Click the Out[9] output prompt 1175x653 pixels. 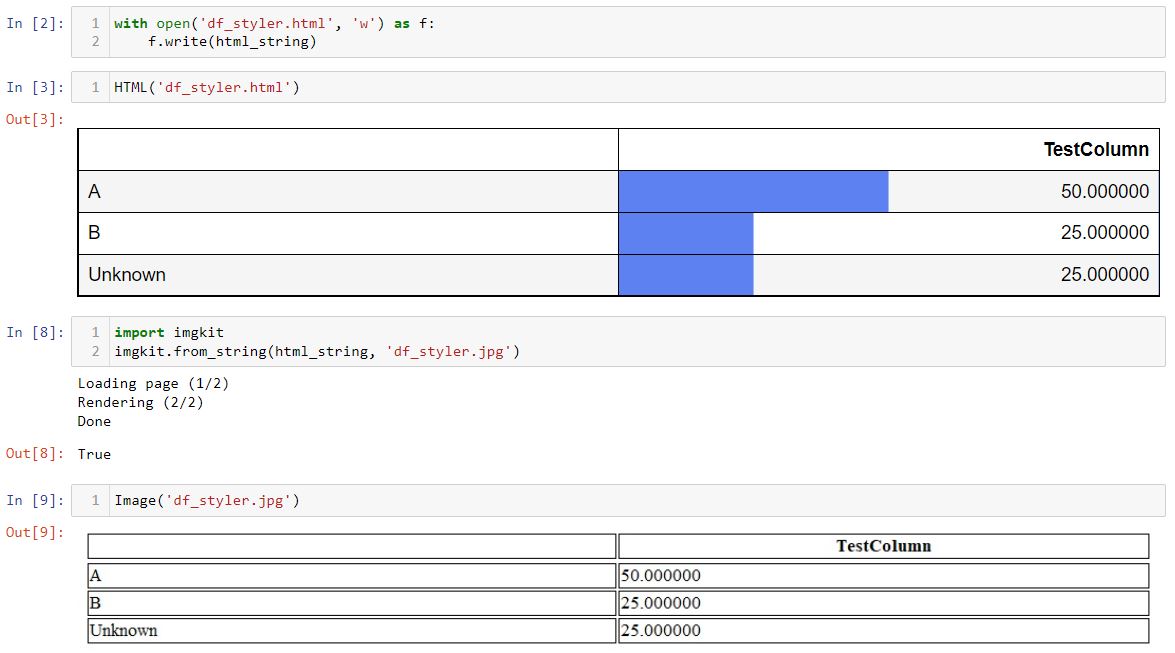[34, 532]
